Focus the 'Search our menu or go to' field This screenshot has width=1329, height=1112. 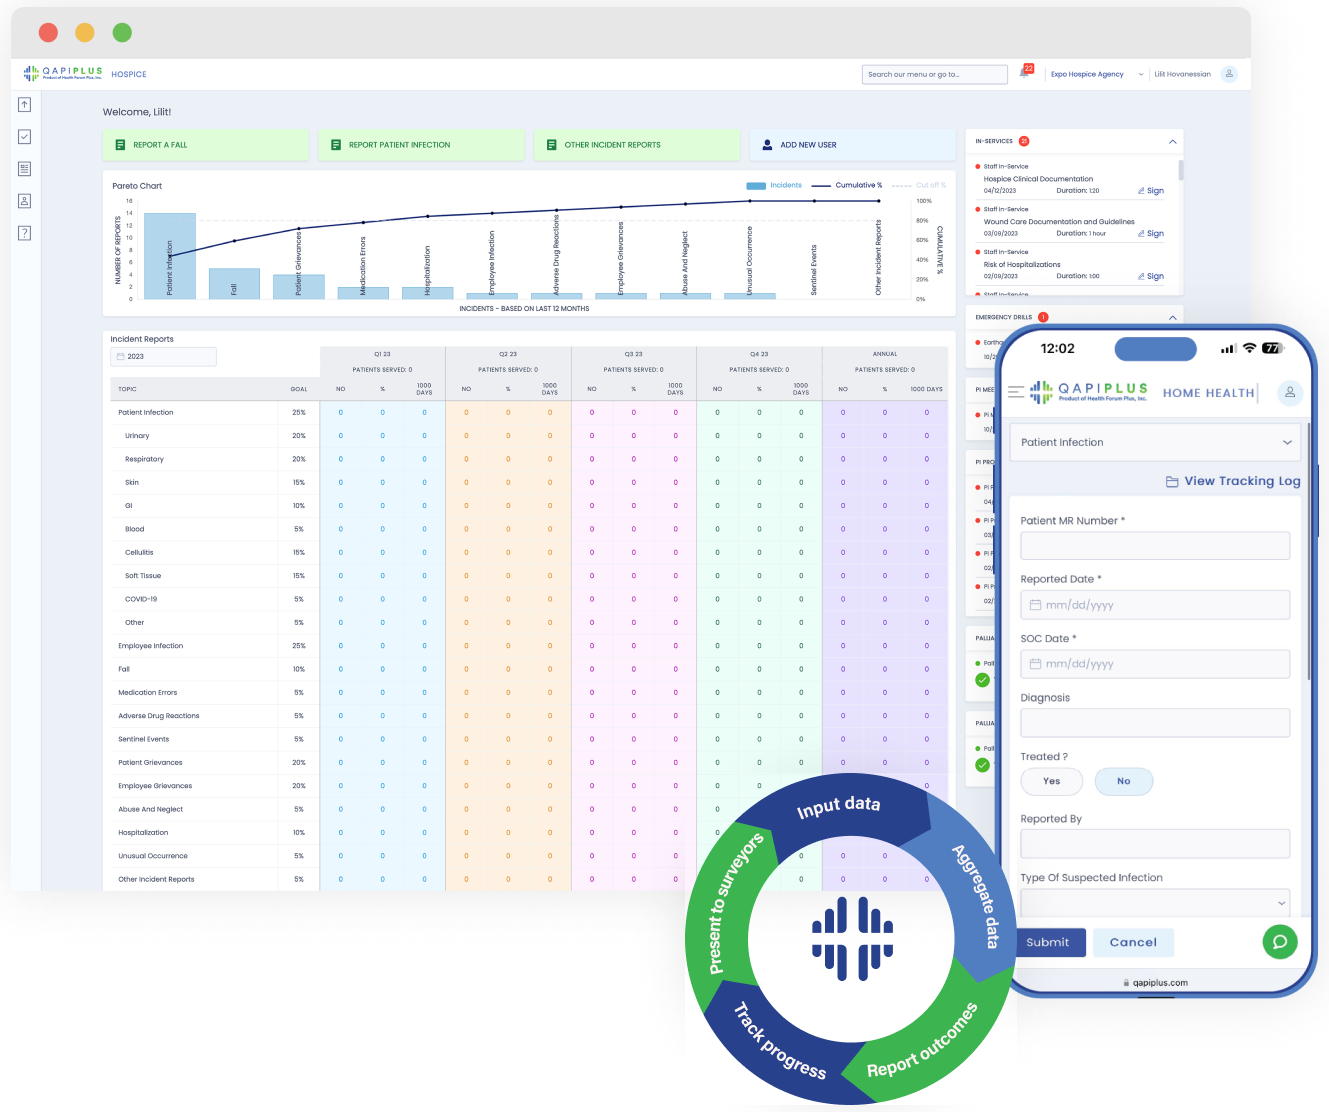(934, 74)
